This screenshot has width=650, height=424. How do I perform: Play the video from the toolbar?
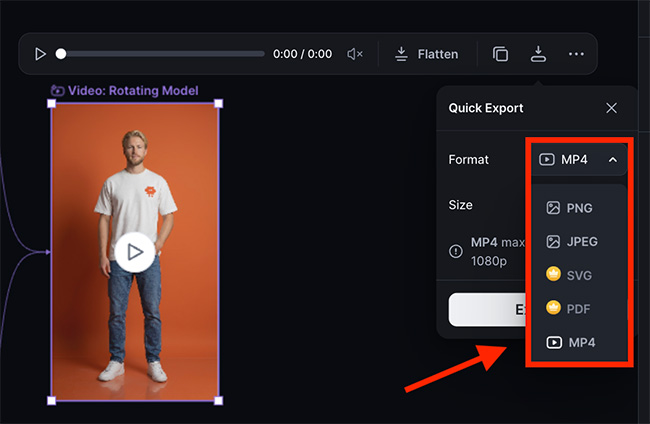coord(40,54)
